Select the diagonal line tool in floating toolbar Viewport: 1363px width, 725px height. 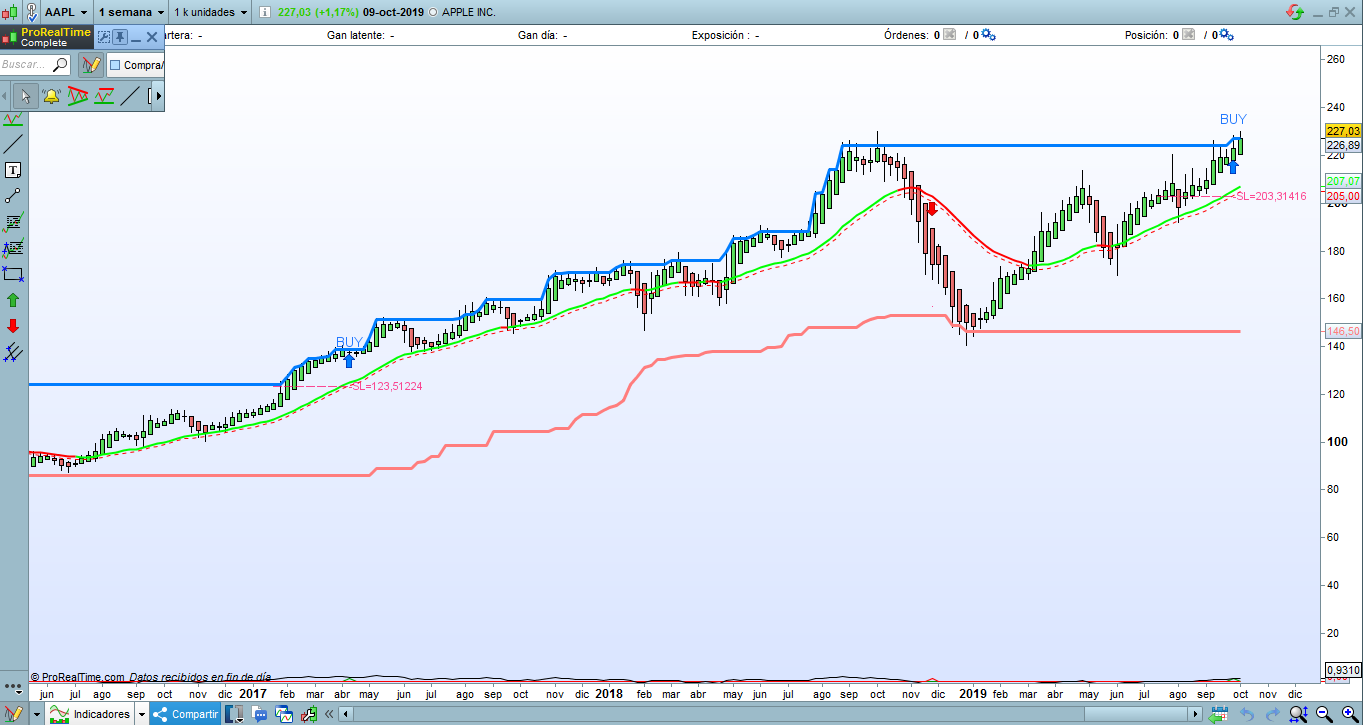[130, 96]
